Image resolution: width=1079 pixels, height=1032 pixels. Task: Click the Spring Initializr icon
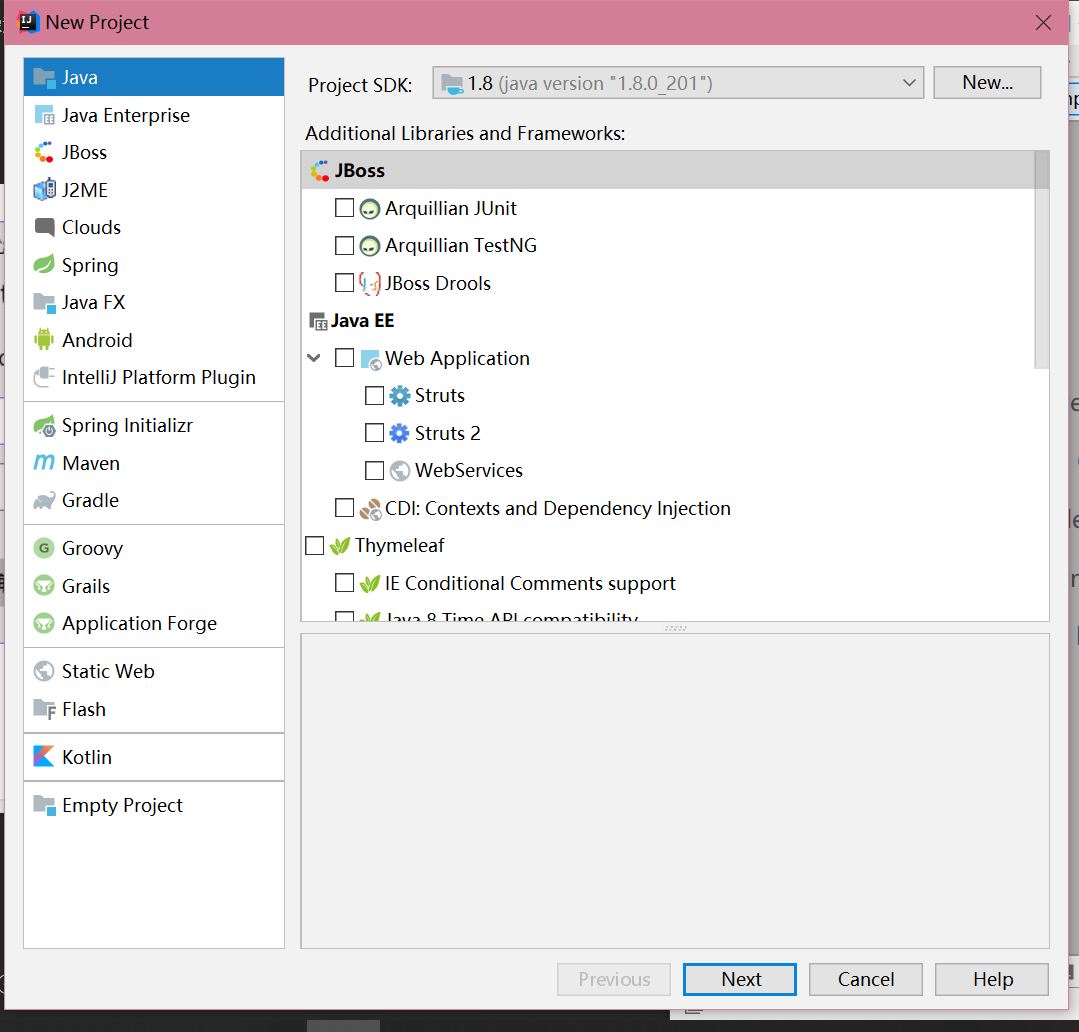(44, 426)
